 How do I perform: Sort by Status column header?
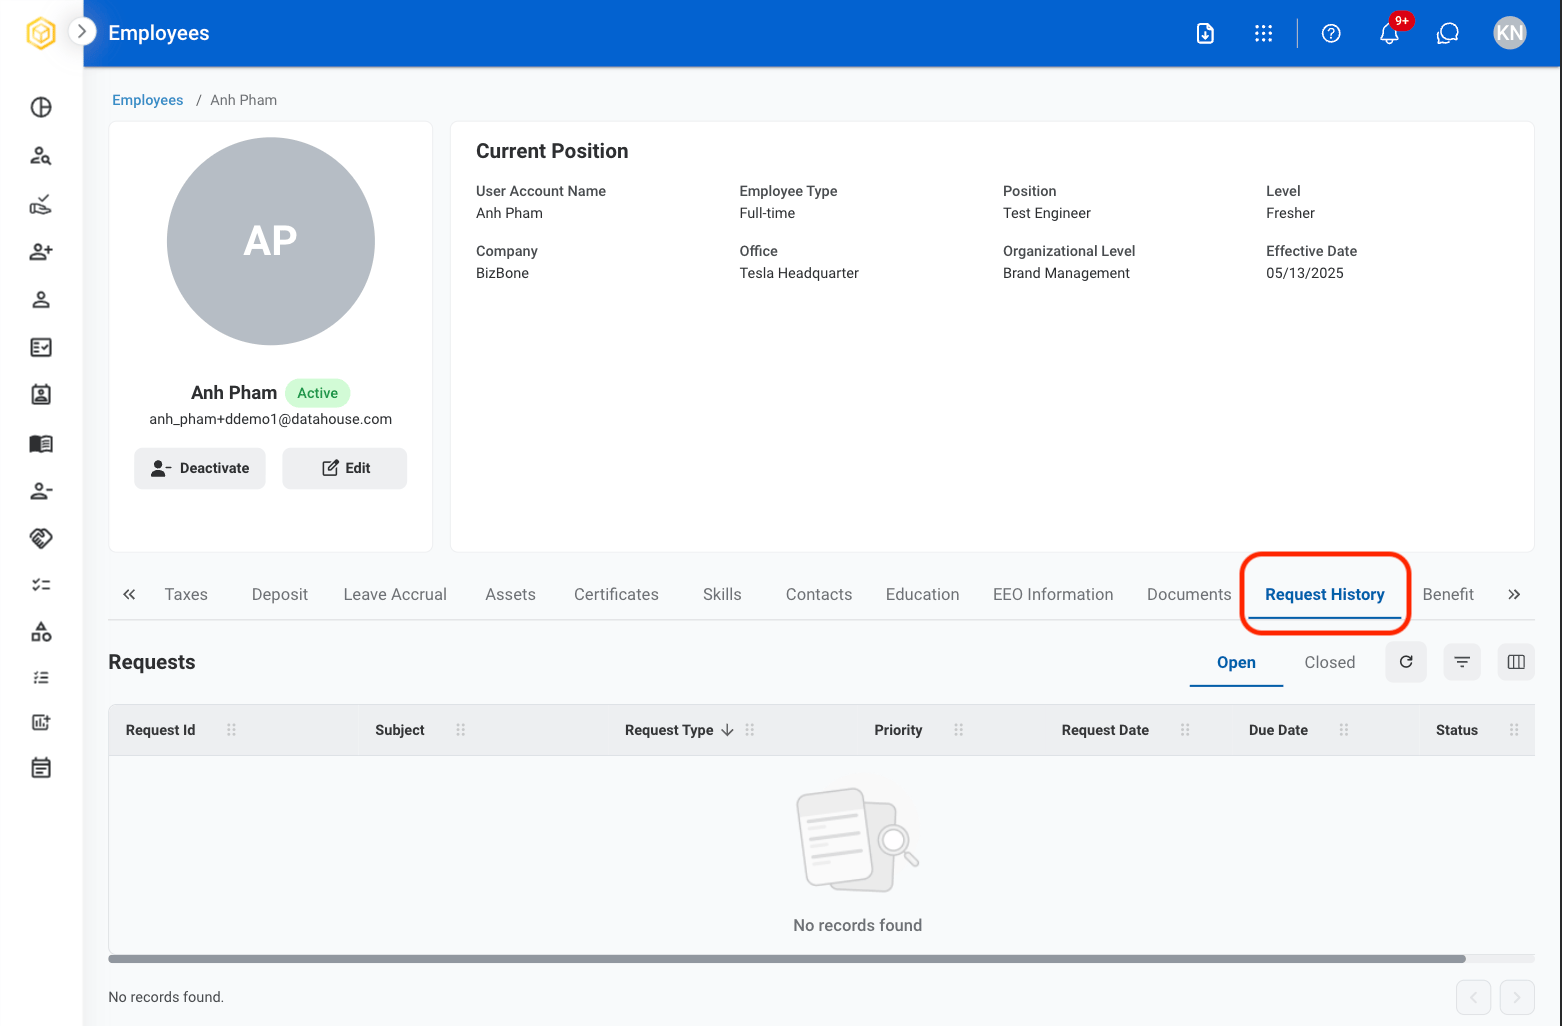[1457, 730]
